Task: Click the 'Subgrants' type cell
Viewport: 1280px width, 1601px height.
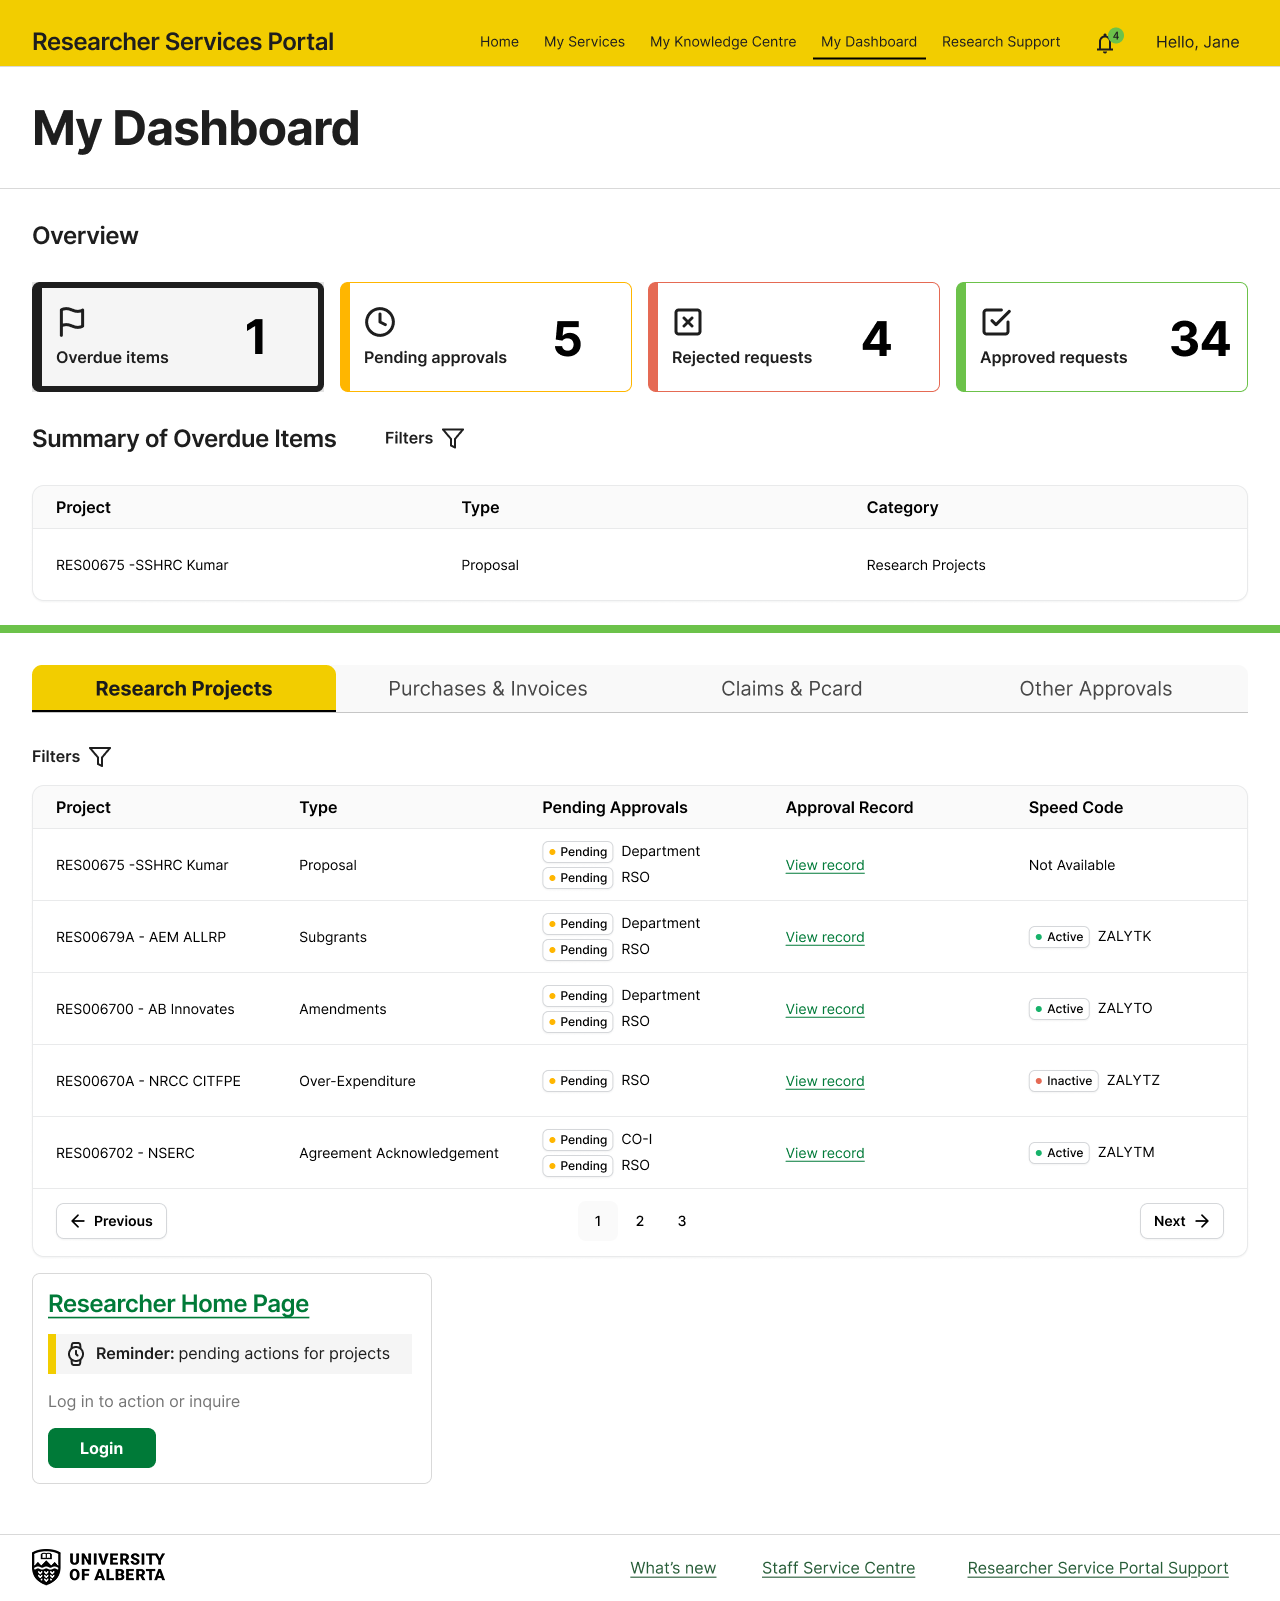Action: click(x=333, y=937)
